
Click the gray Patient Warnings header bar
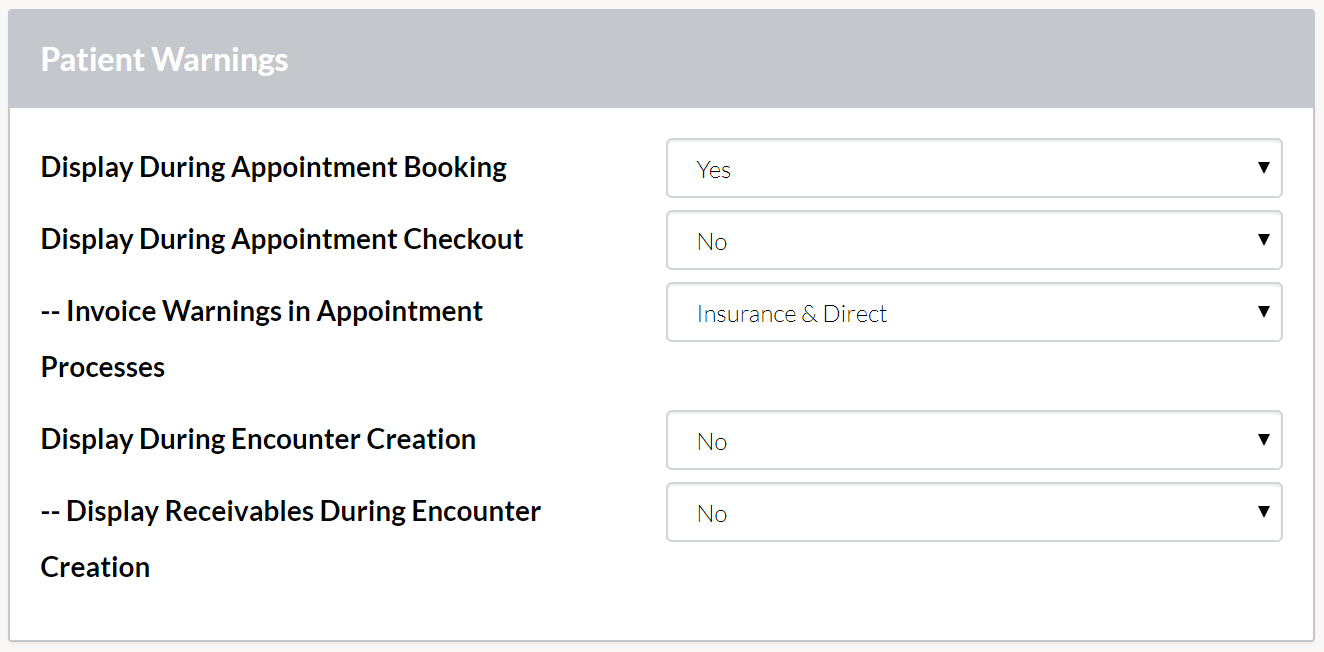coord(661,59)
